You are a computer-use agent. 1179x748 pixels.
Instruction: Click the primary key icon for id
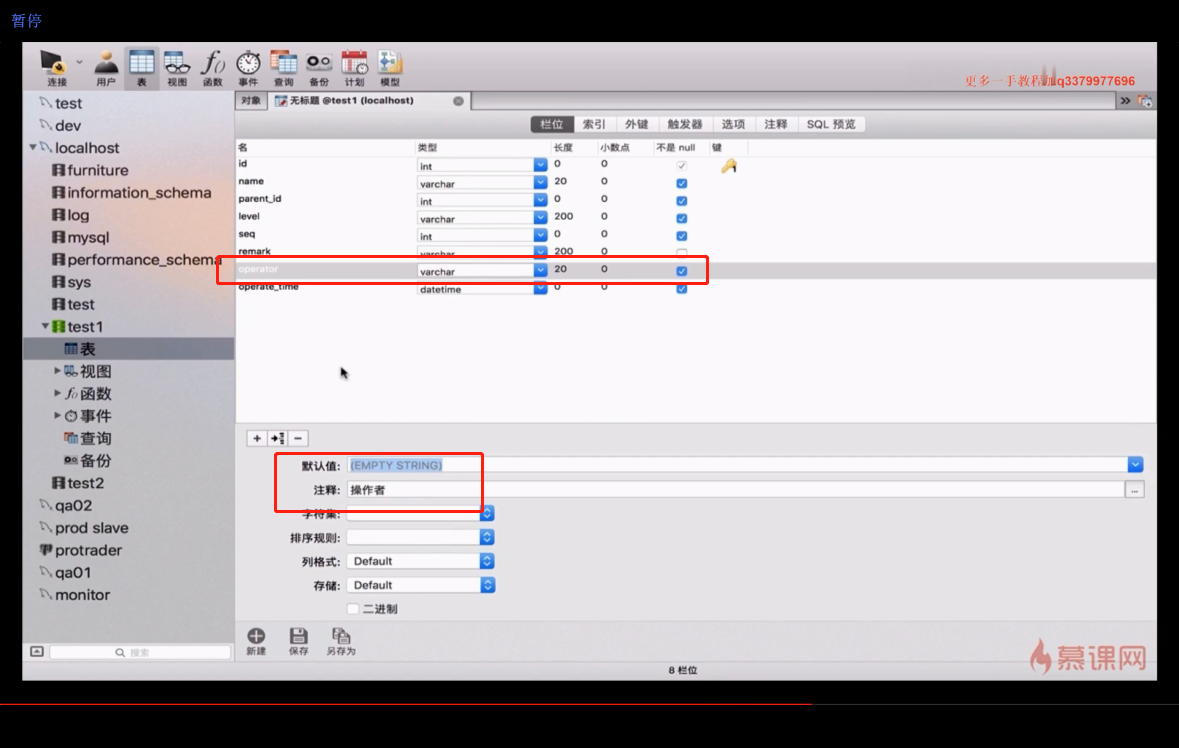coord(729,166)
